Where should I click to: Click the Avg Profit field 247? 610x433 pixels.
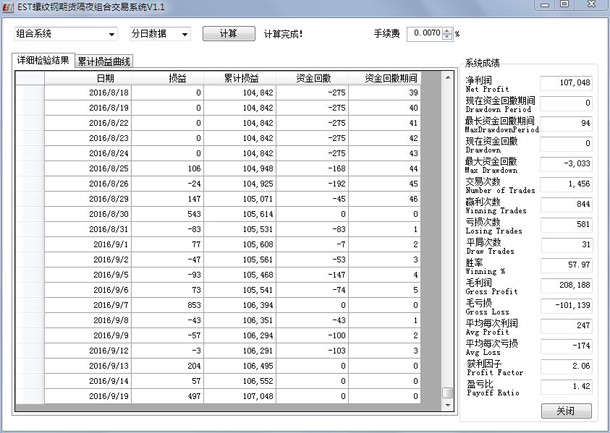point(566,326)
